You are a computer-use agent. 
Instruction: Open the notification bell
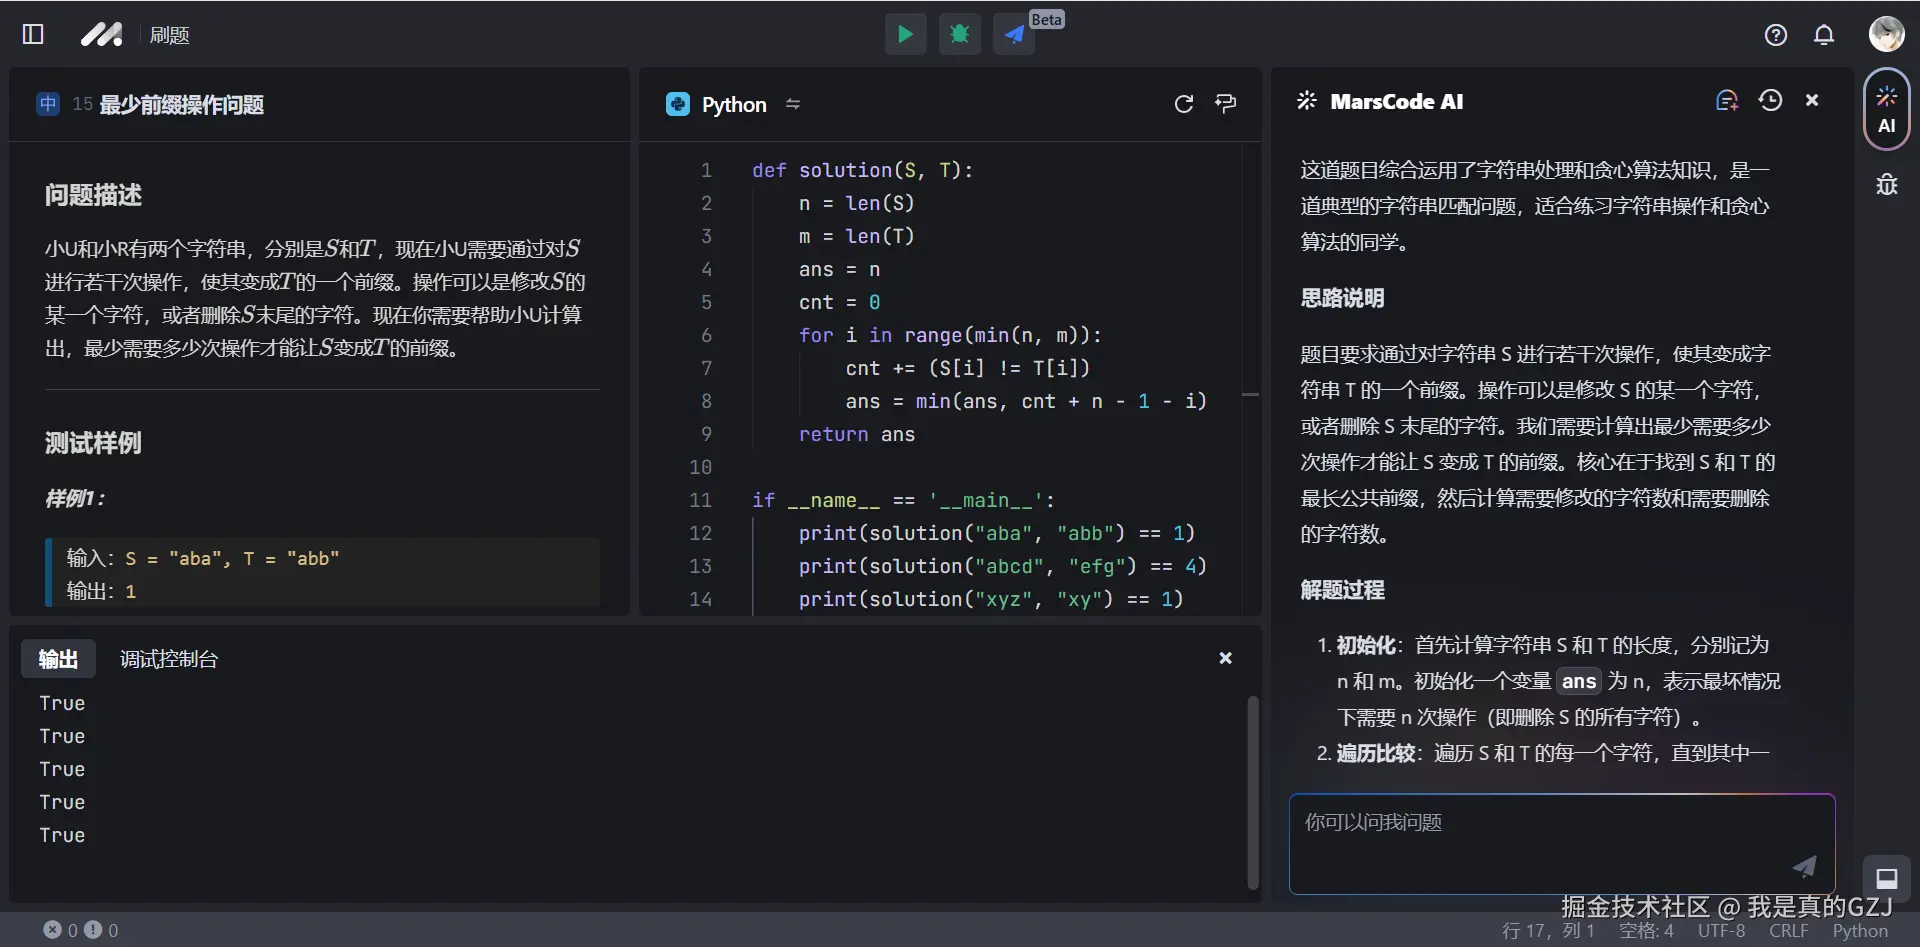[x=1824, y=34]
